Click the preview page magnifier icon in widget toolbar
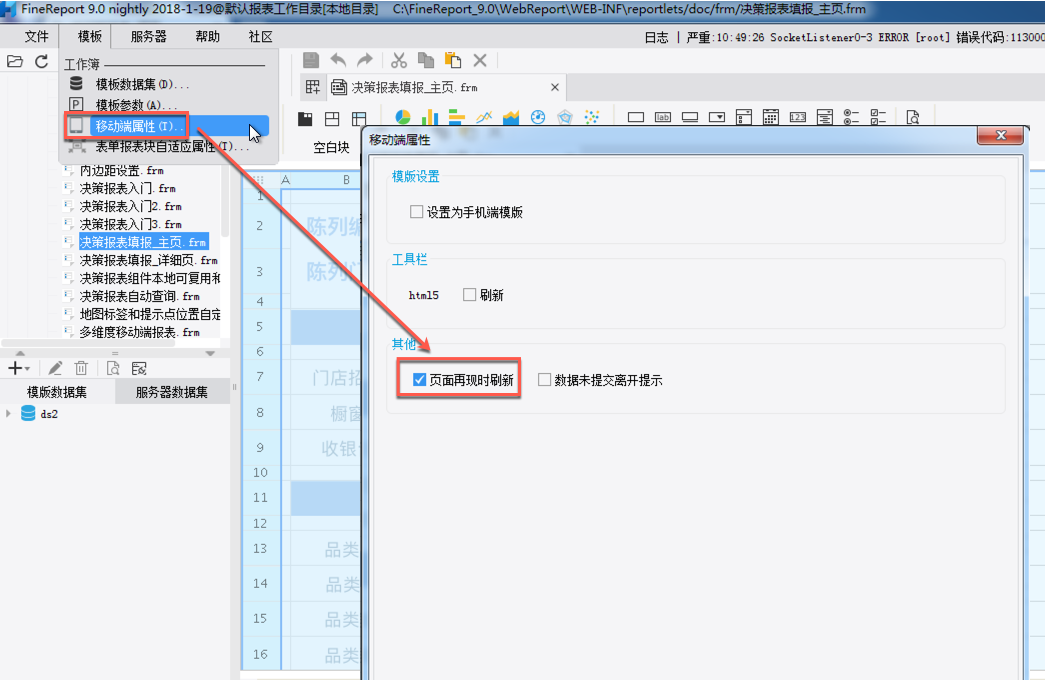This screenshot has height=680, width=1045. pyautogui.click(x=913, y=117)
